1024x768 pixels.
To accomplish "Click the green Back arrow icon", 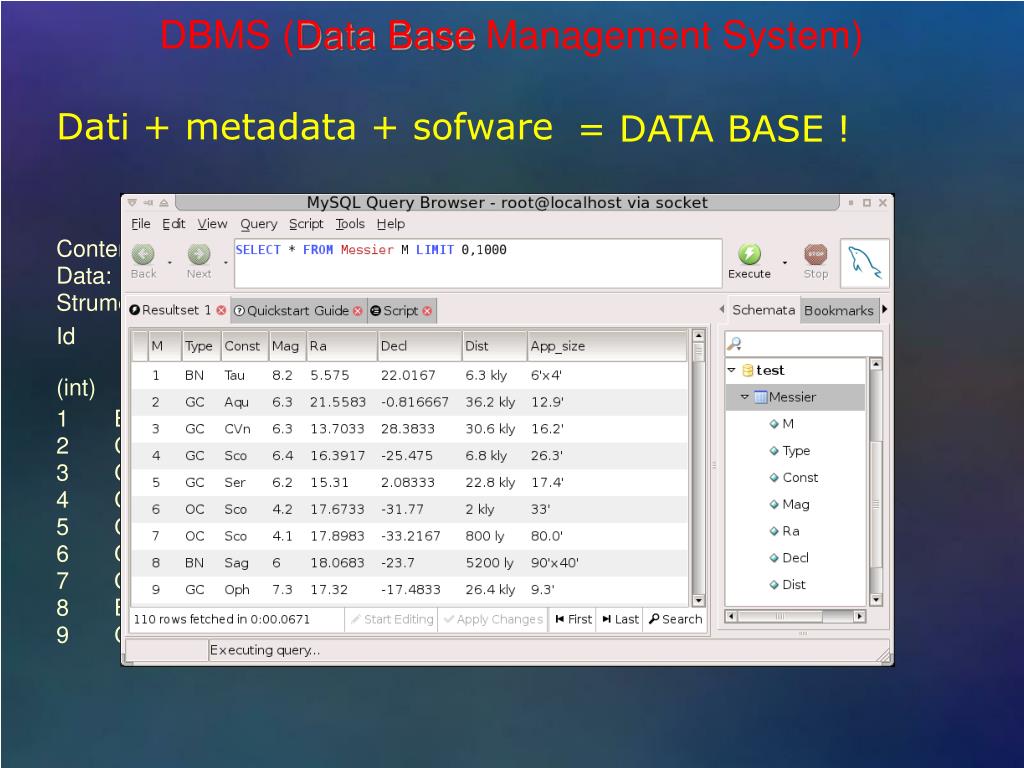I will (143, 254).
